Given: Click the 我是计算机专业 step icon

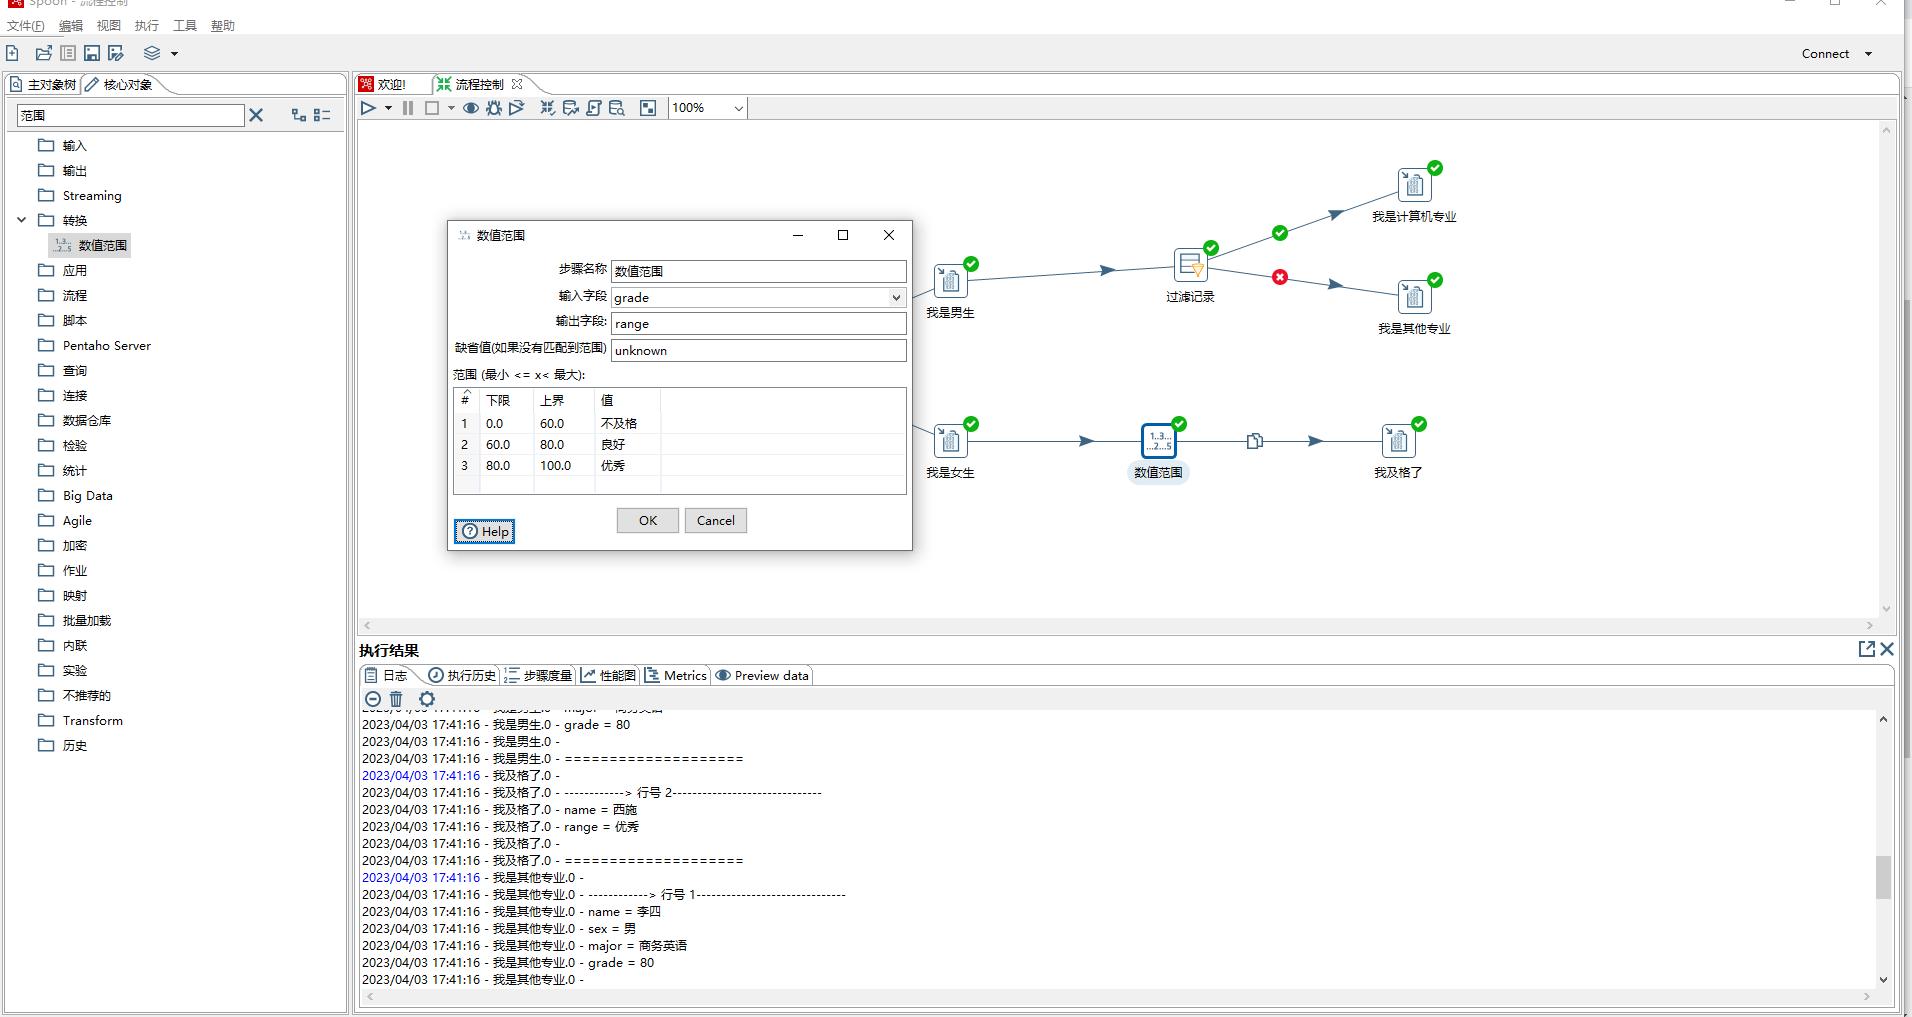Looking at the screenshot, I should point(1413,185).
